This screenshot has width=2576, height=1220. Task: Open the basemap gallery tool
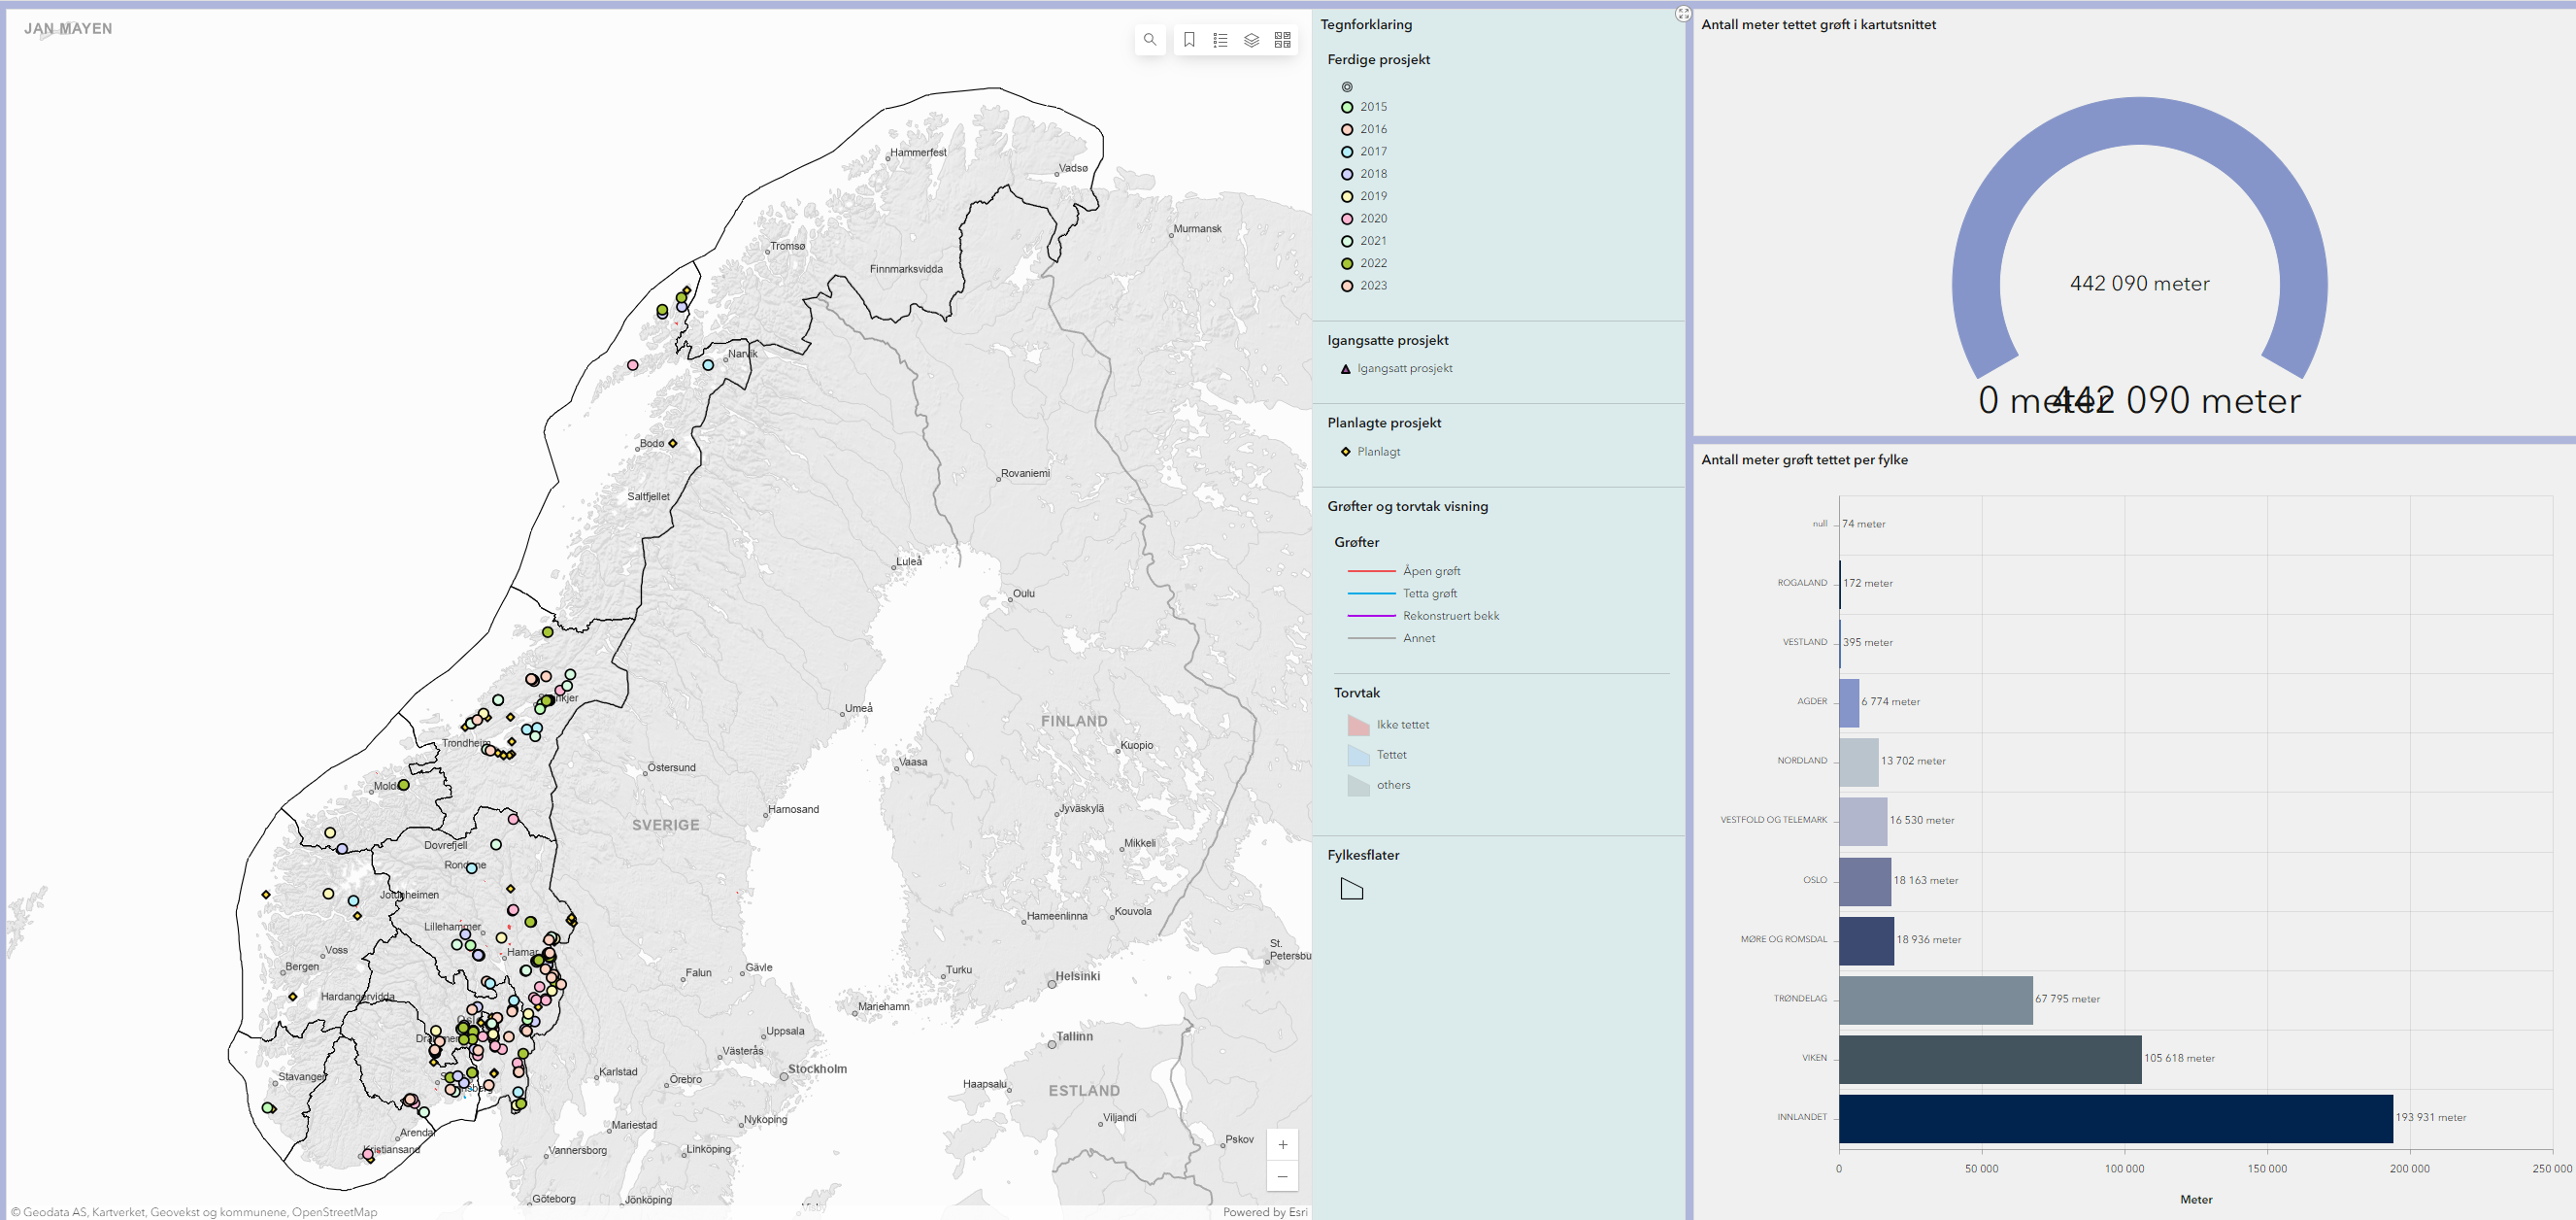pos(1282,40)
